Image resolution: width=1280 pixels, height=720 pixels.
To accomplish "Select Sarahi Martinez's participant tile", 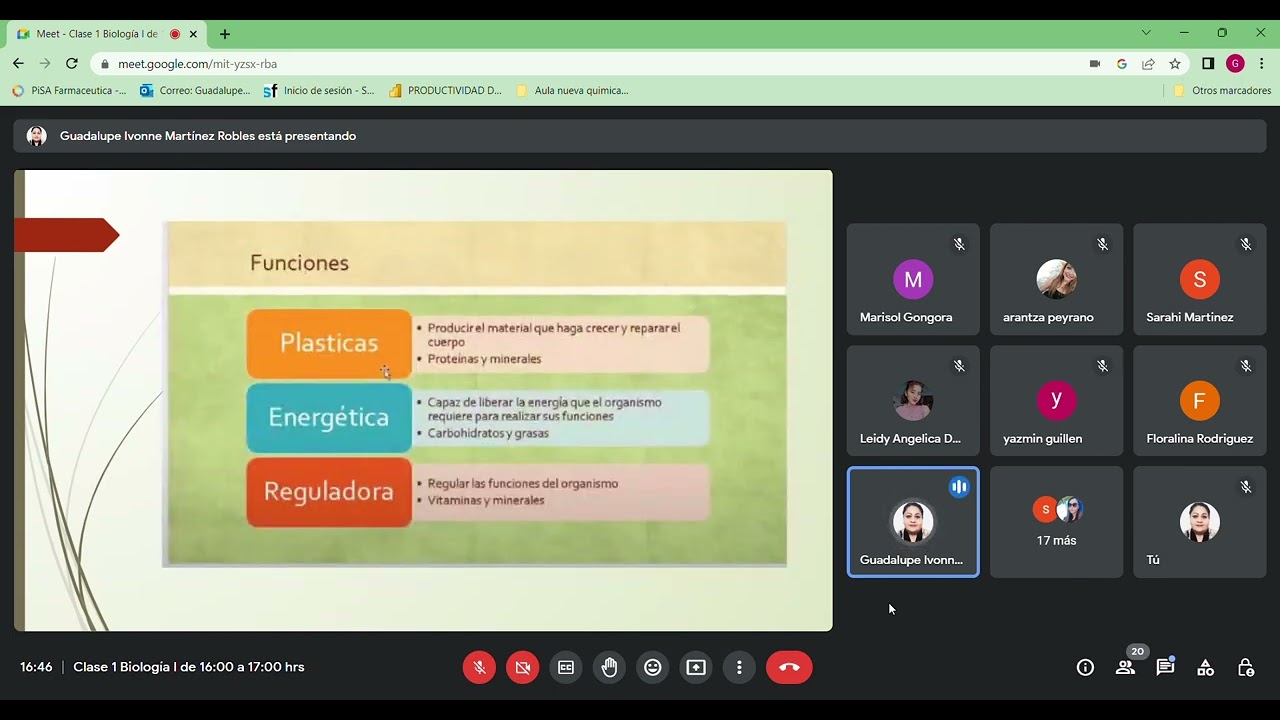I will coord(1199,279).
